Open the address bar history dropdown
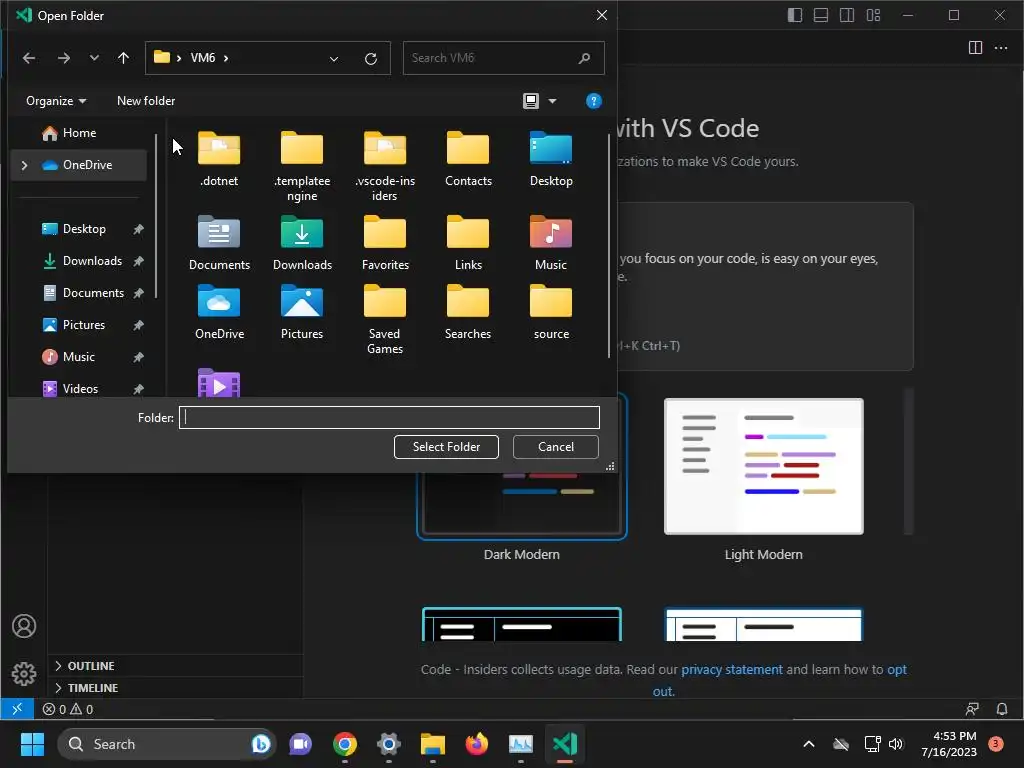Screen dimensions: 1024x768 coord(334,59)
